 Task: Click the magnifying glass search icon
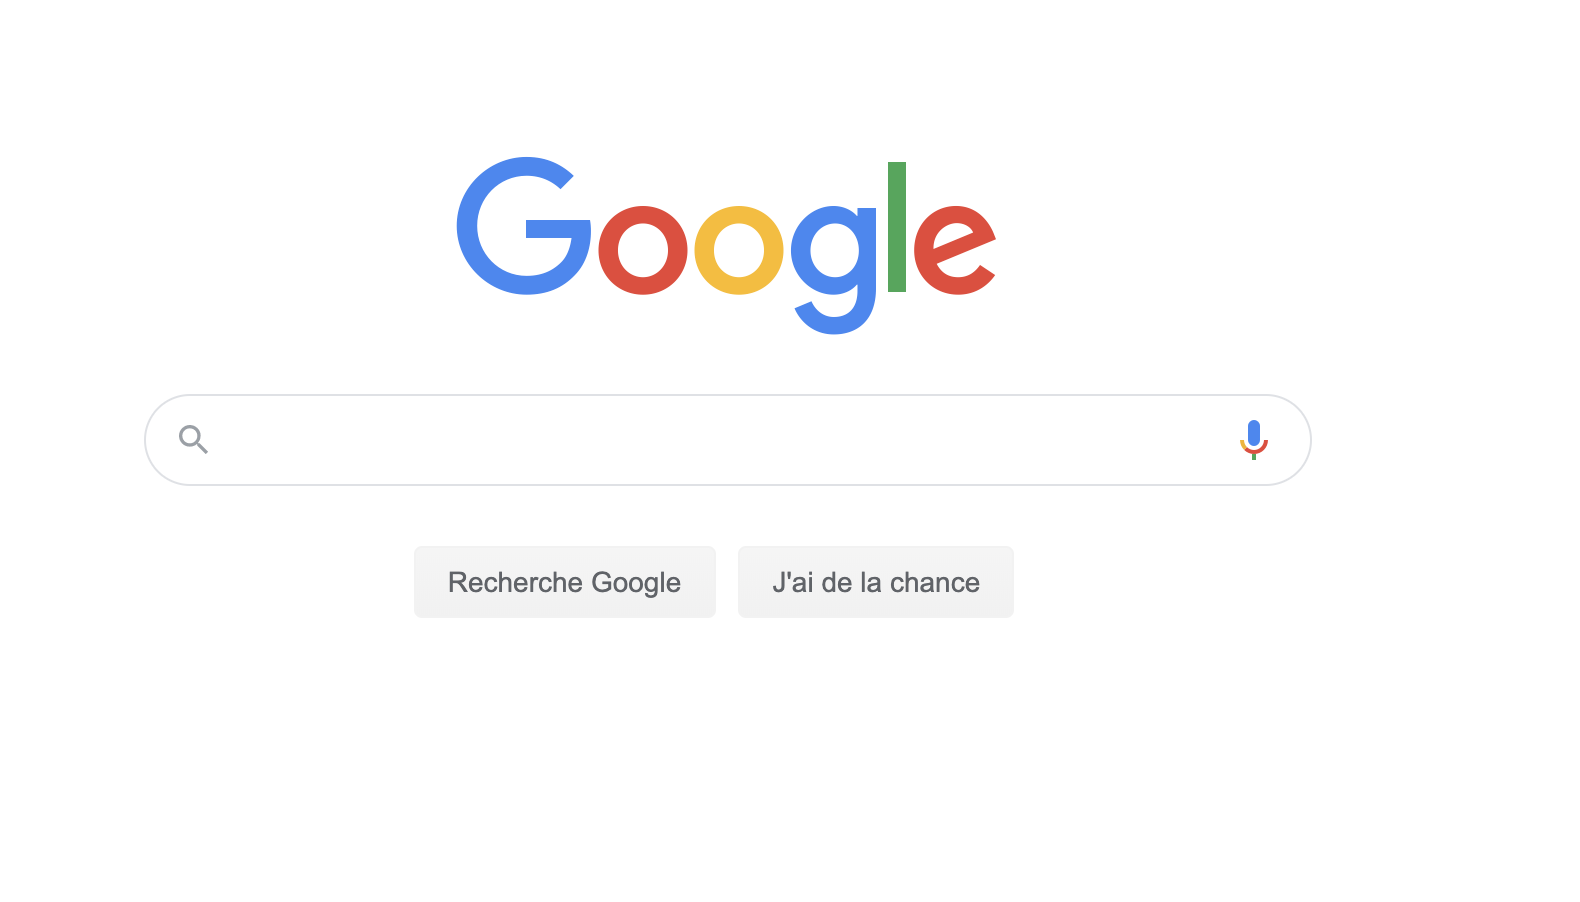coord(193,439)
